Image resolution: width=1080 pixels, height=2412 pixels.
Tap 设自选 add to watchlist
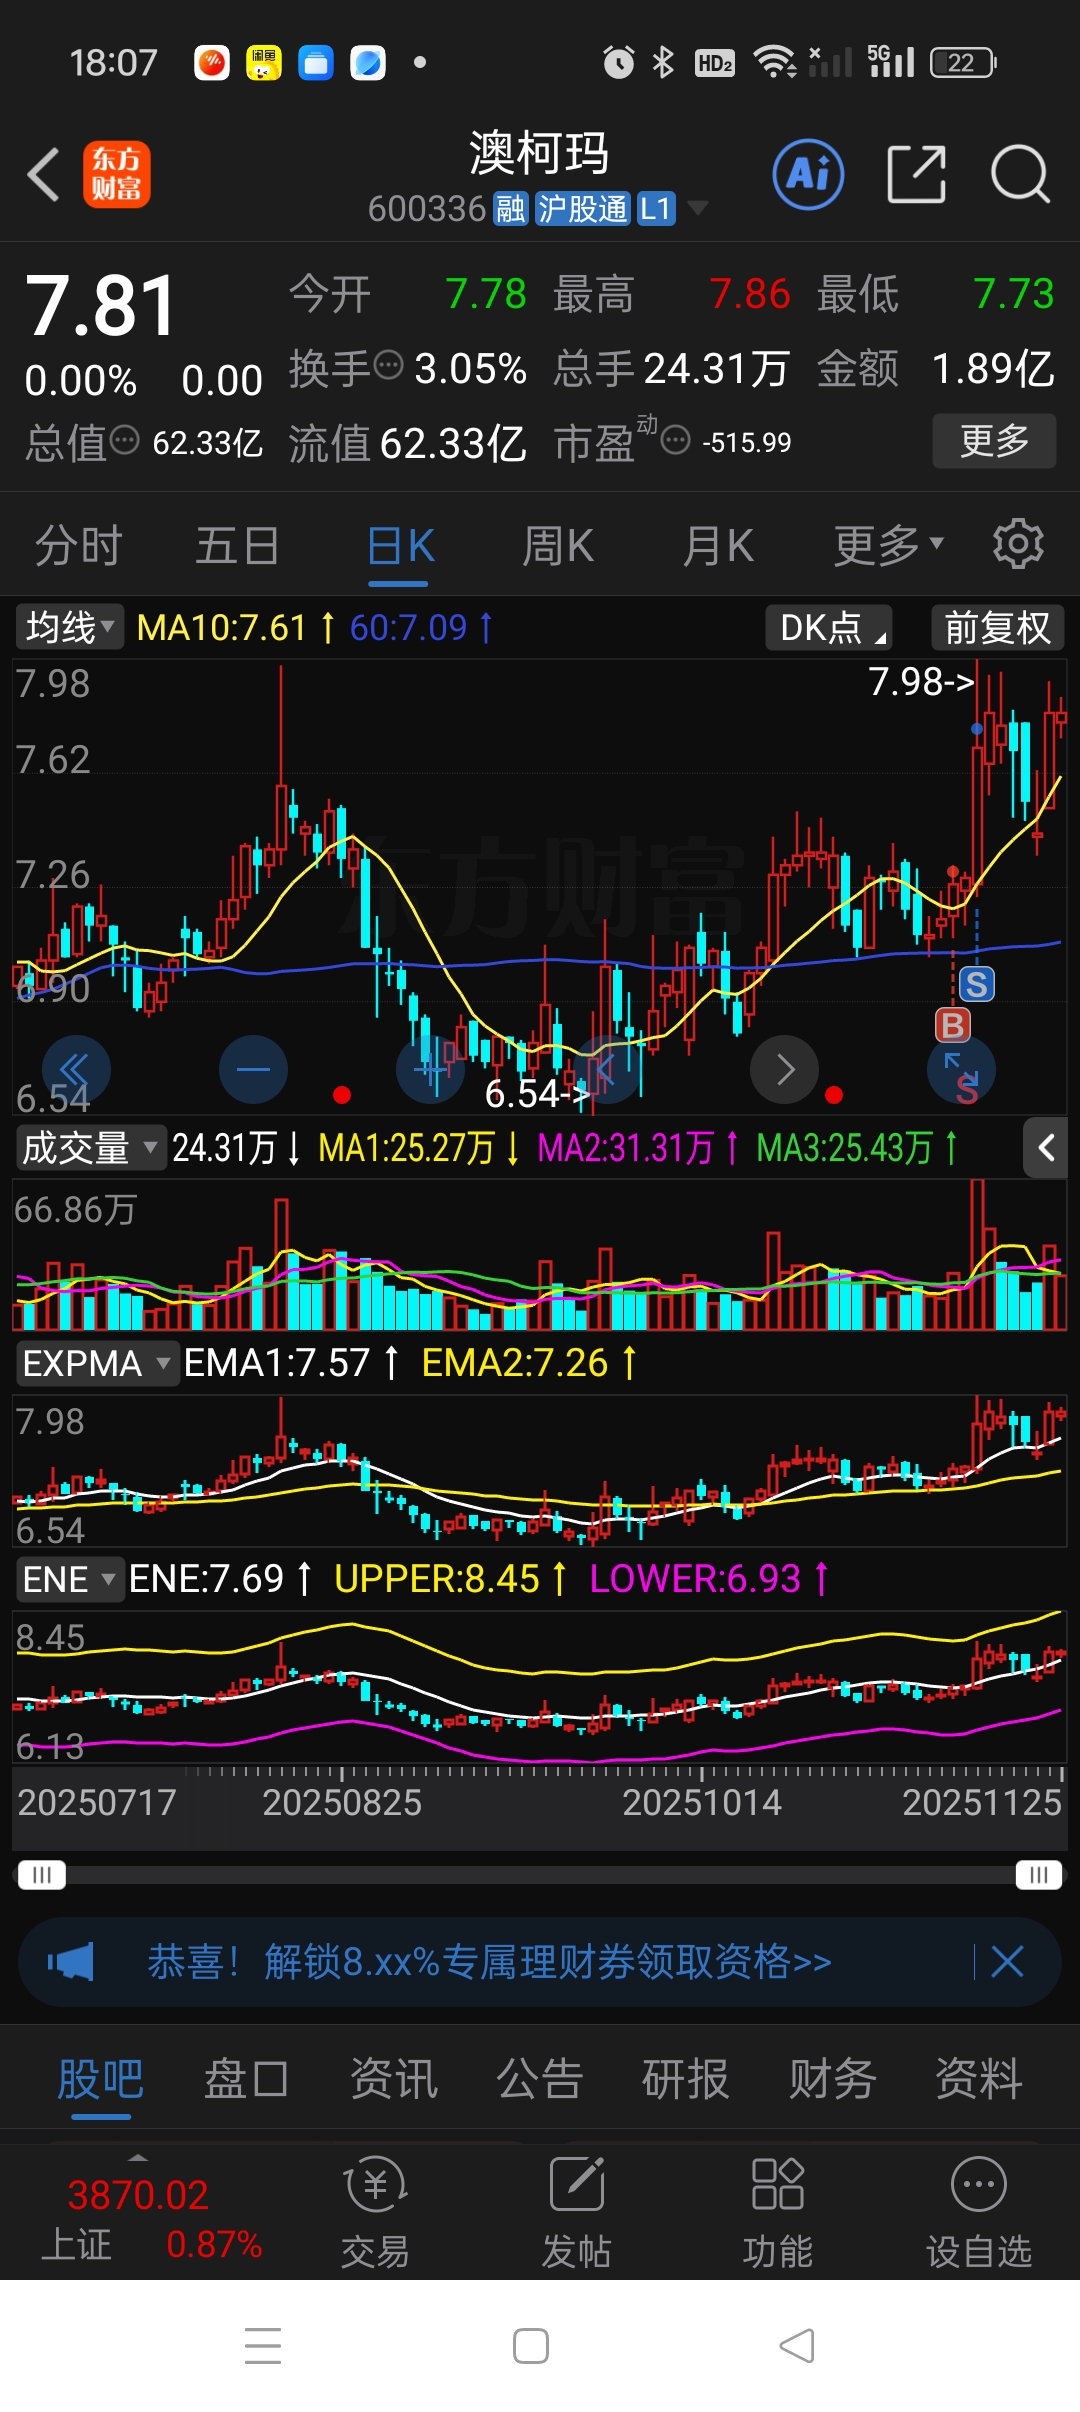(x=979, y=2212)
